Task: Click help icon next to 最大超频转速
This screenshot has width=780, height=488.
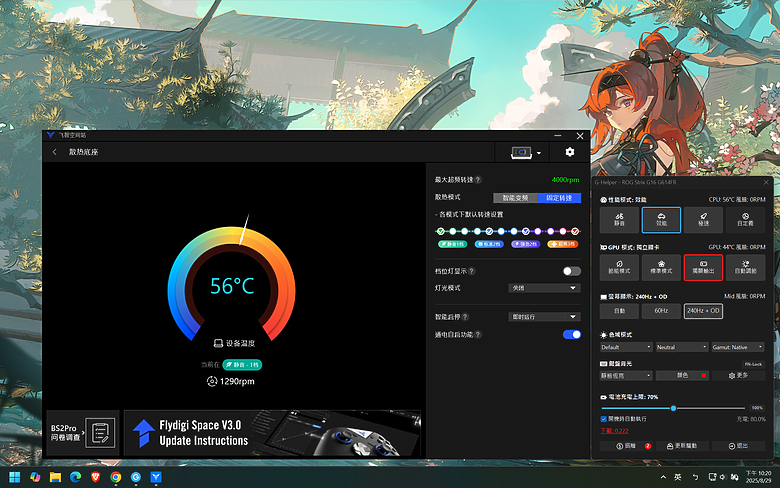Action: [x=478, y=180]
